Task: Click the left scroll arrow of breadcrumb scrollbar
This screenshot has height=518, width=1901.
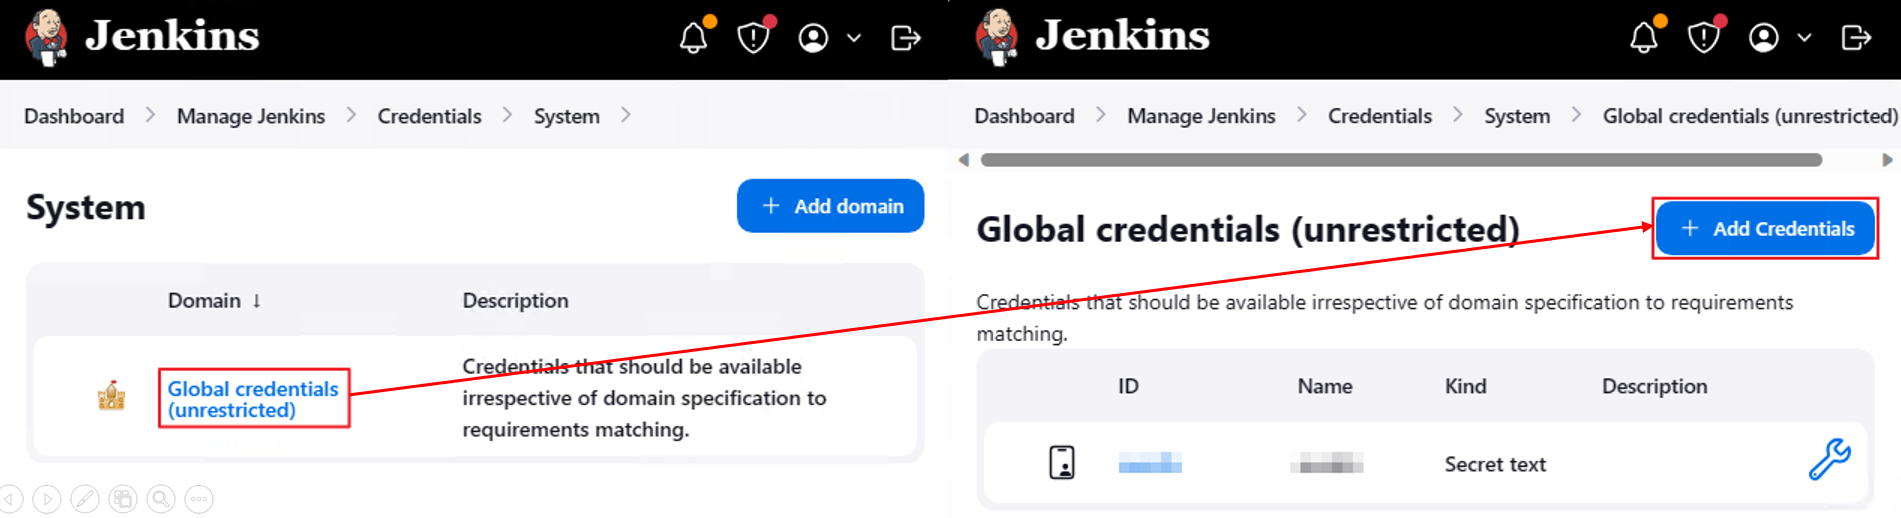Action: [x=963, y=160]
